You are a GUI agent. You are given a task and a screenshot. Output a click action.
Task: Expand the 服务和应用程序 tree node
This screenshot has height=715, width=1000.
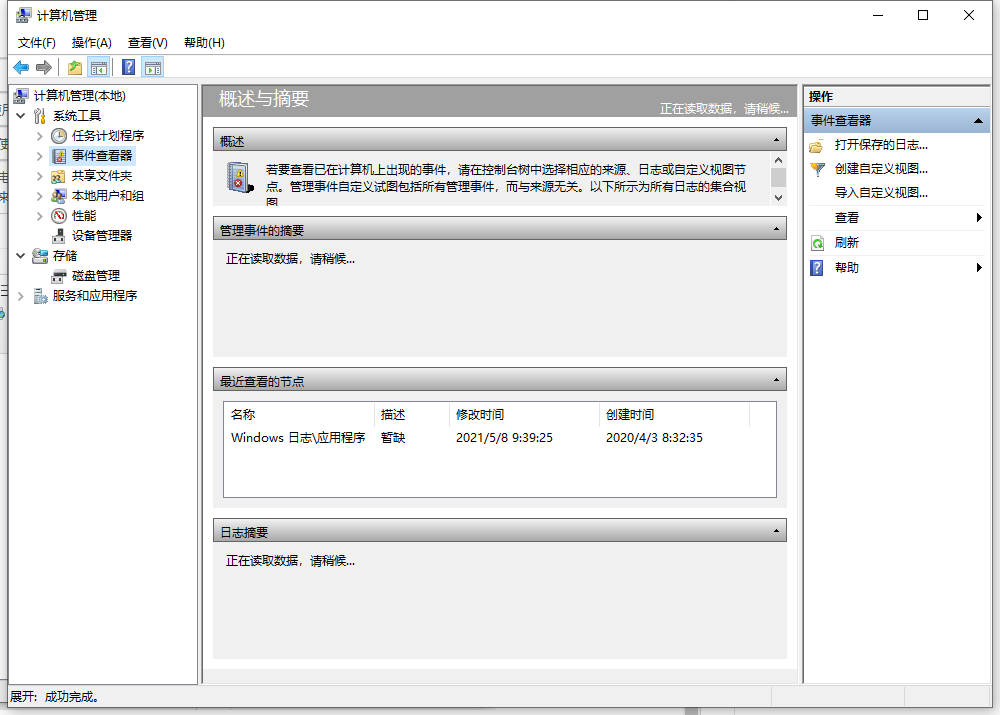(x=21, y=296)
